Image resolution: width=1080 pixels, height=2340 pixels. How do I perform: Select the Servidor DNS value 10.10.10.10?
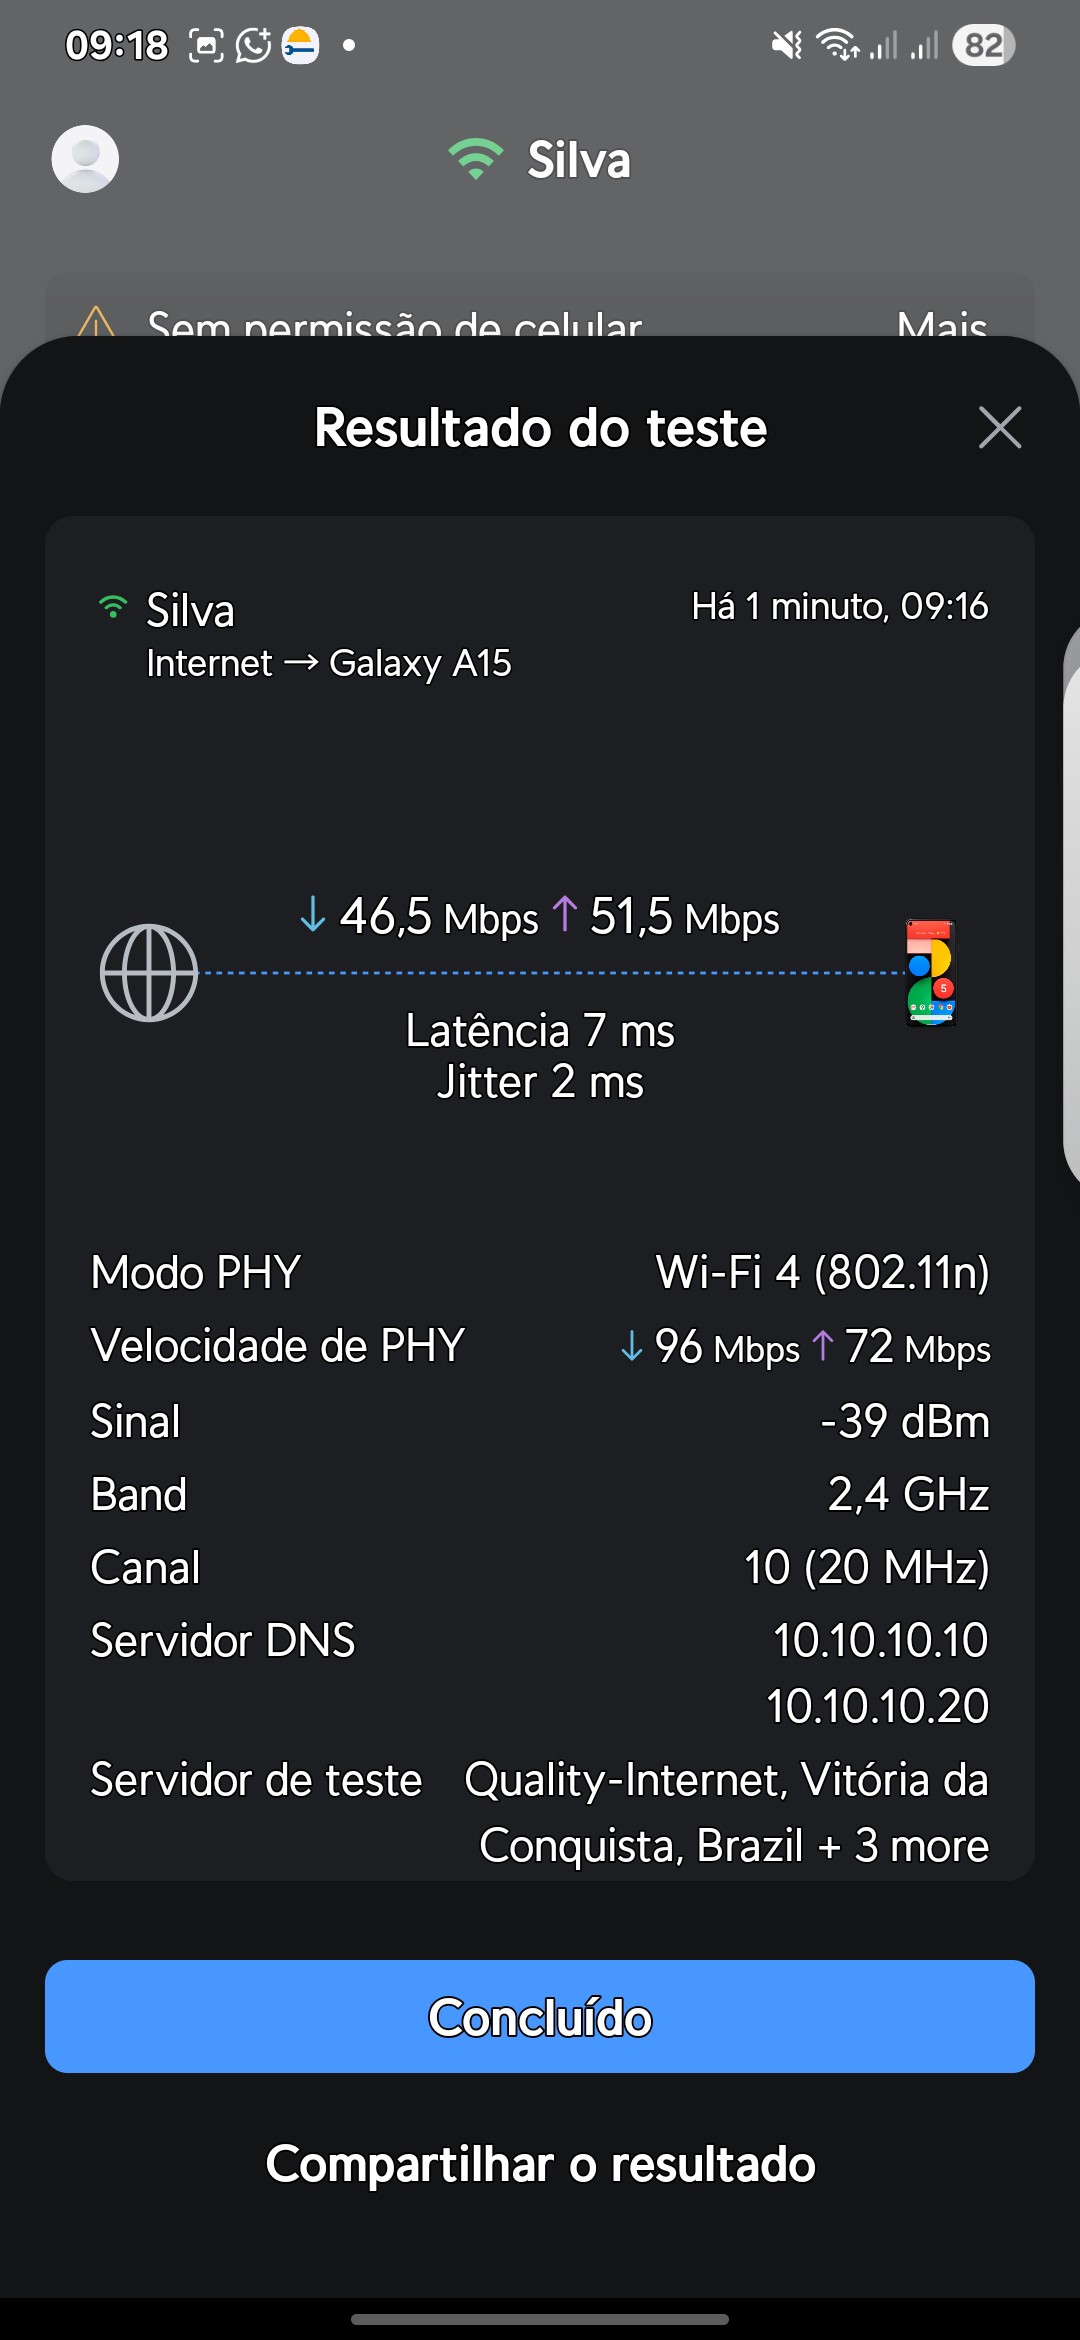point(880,1640)
